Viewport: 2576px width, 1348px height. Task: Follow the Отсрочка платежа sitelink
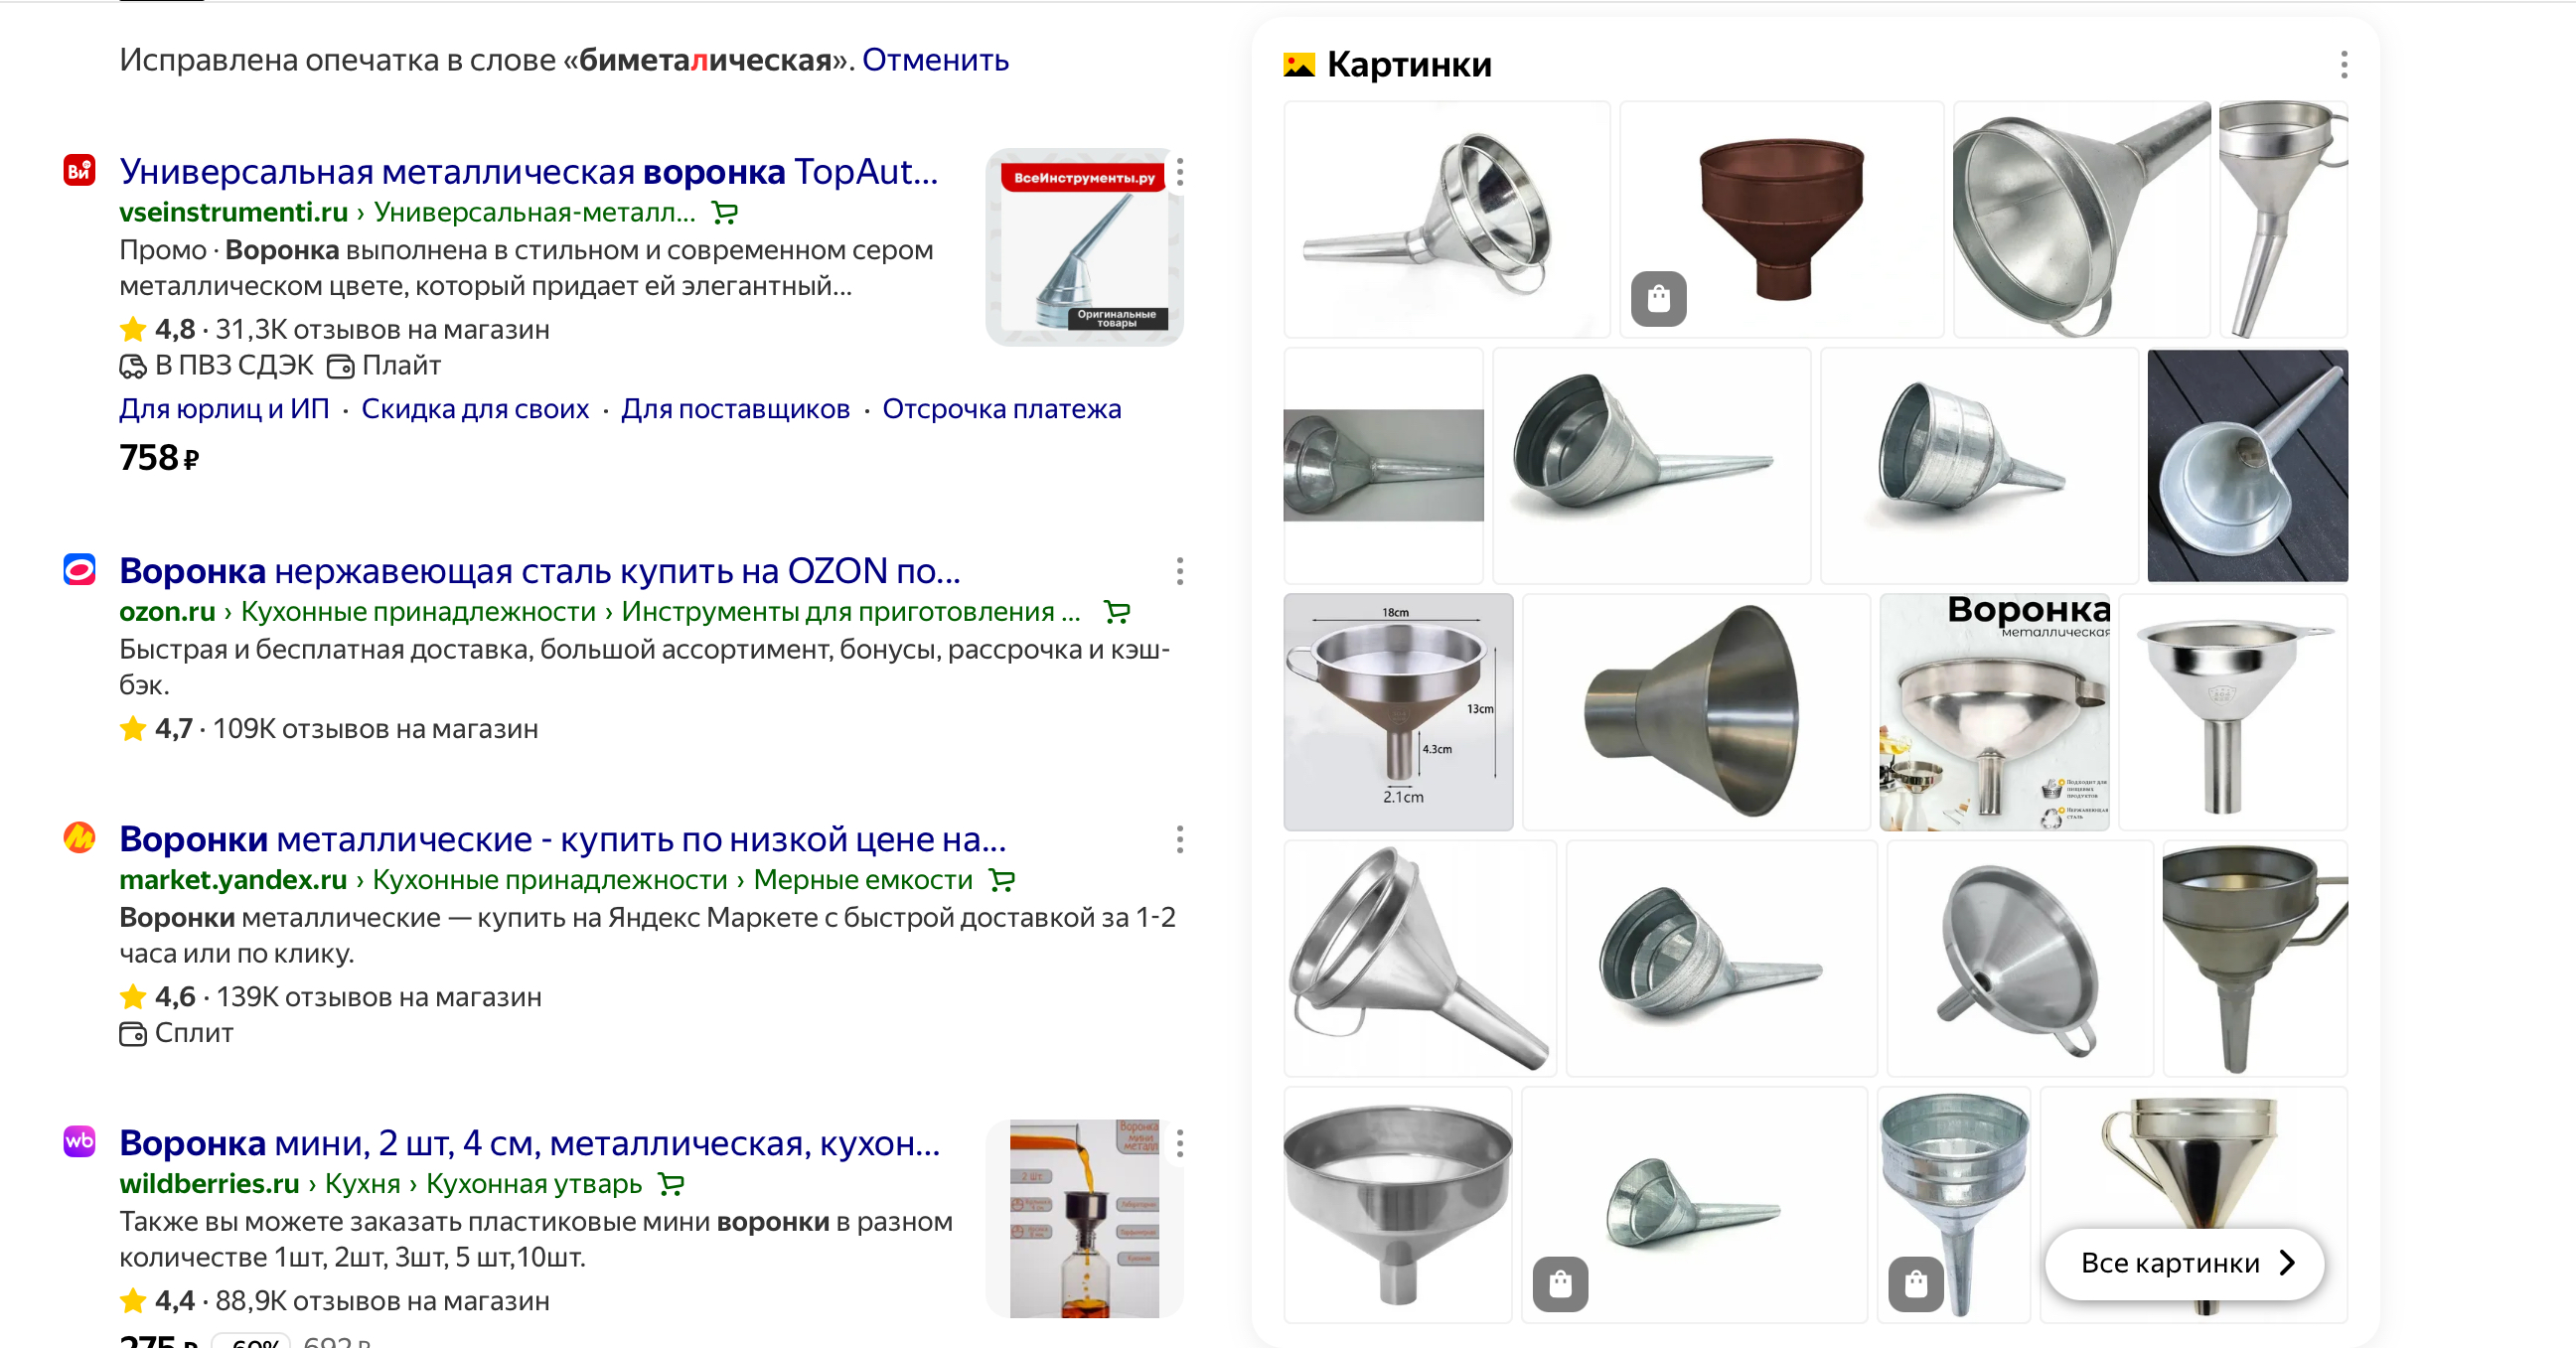pyautogui.click(x=1002, y=409)
